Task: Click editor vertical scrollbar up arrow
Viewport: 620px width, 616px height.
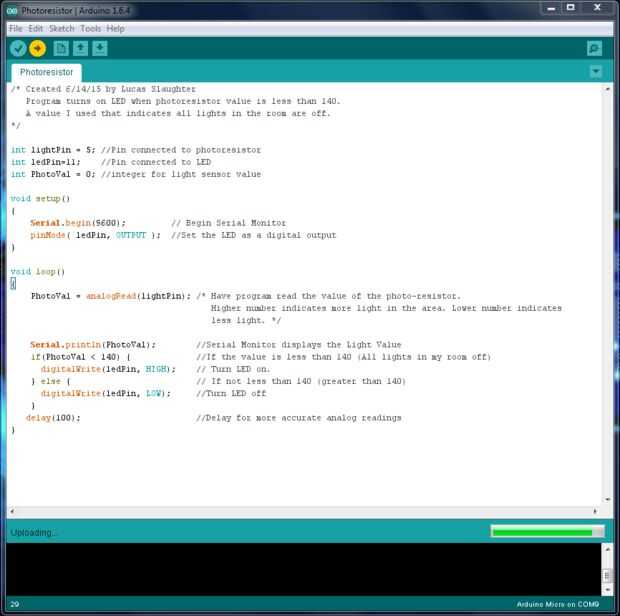Action: coord(607,89)
